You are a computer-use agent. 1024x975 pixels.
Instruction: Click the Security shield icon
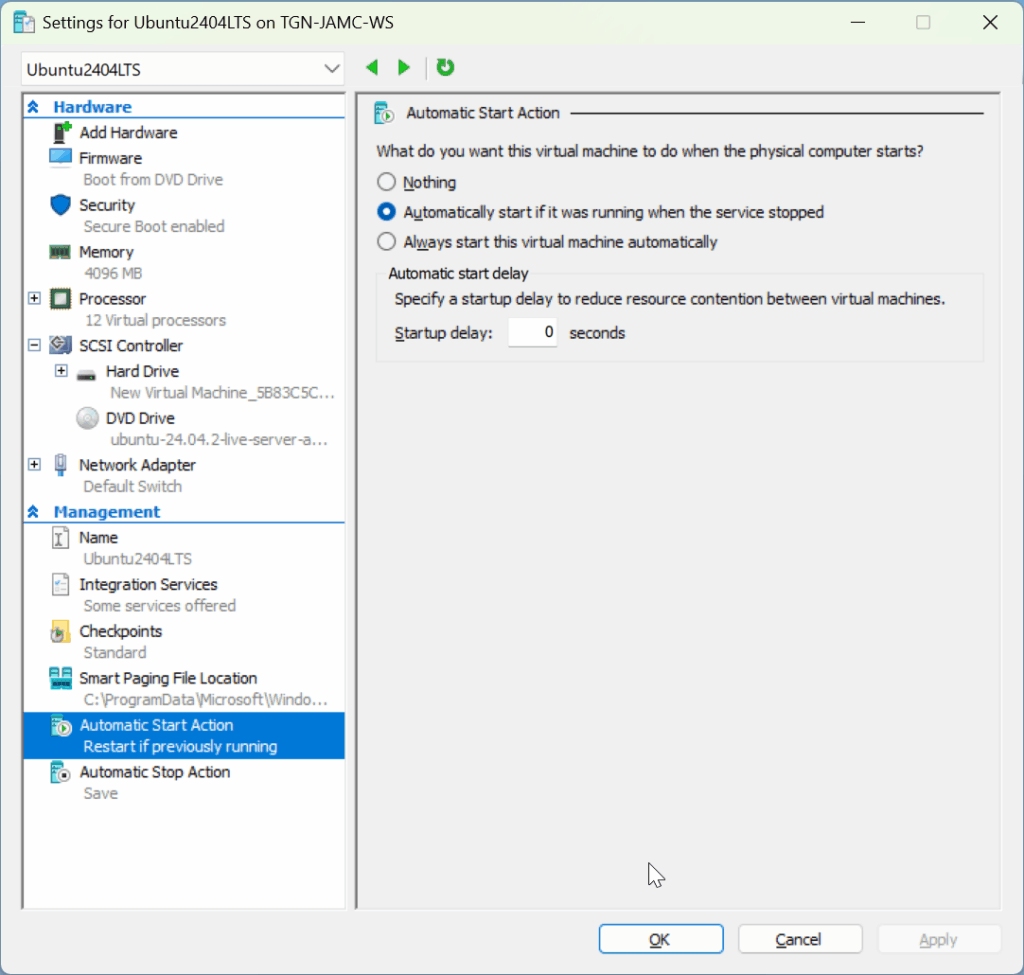[x=61, y=204]
